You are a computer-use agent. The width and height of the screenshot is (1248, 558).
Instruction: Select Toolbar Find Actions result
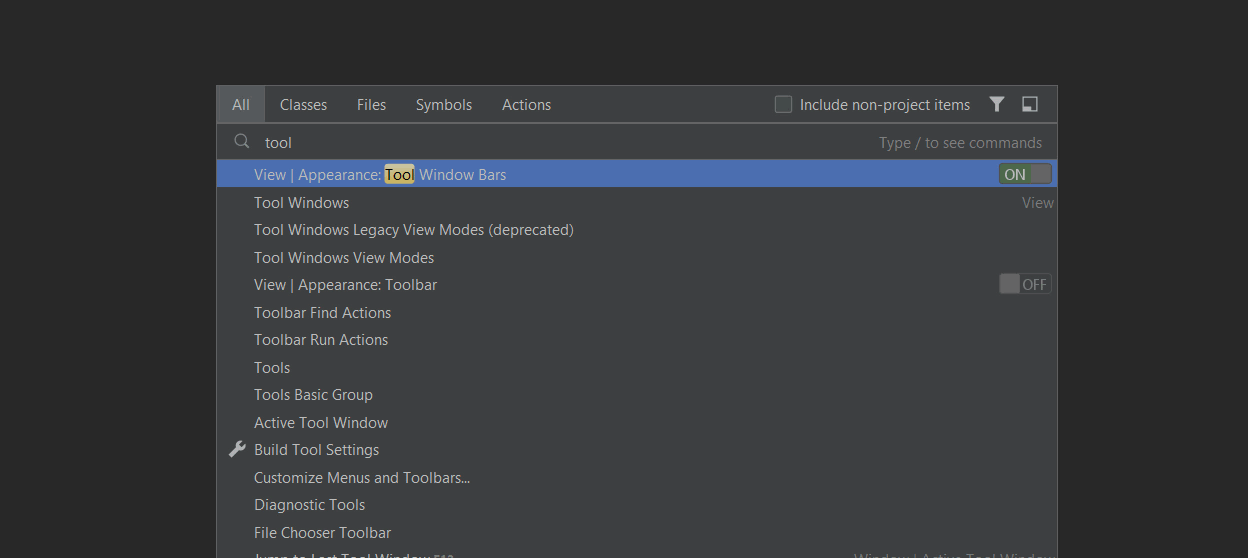[x=637, y=312]
